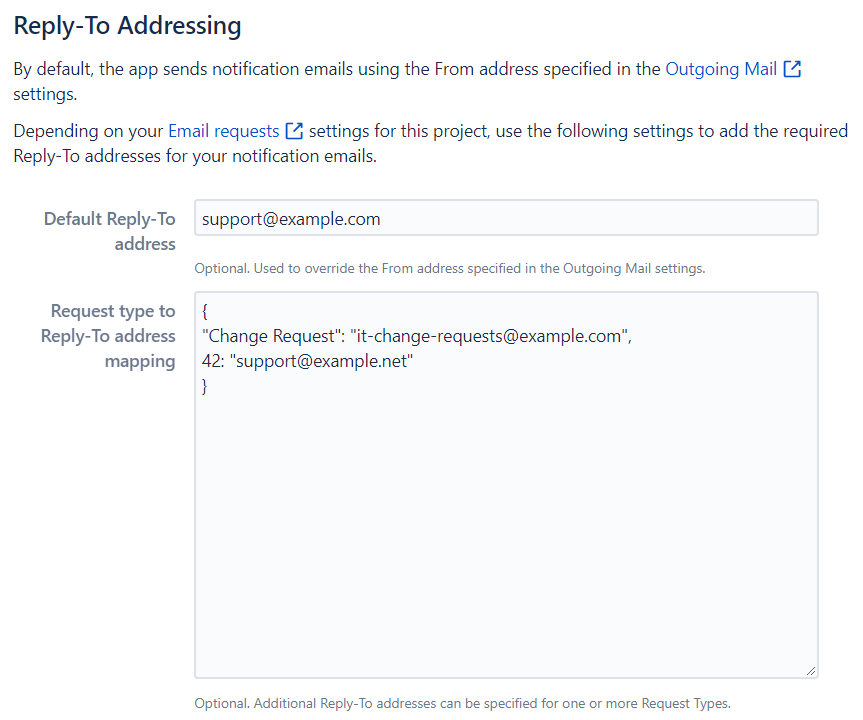Click the external link icon beside Outgoing Mail
The height and width of the screenshot is (720, 863).
793,69
